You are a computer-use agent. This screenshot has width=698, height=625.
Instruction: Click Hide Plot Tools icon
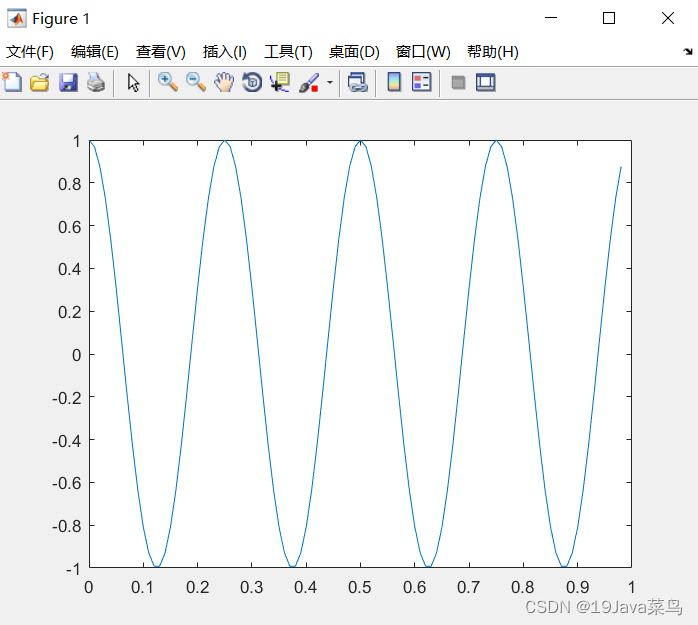coord(458,82)
